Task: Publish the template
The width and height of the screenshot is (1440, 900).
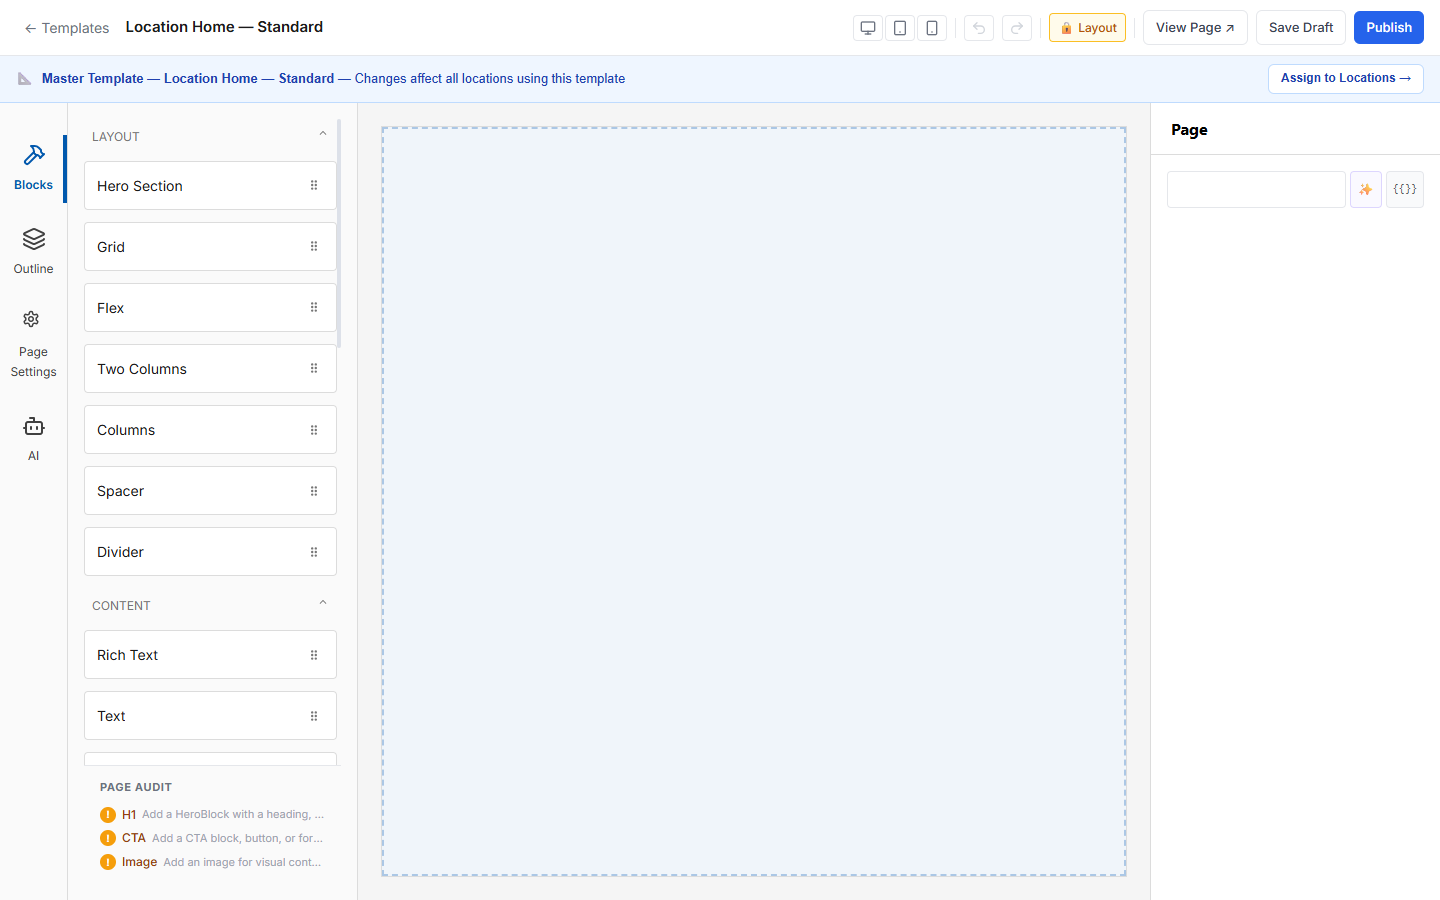Action: (x=1389, y=28)
